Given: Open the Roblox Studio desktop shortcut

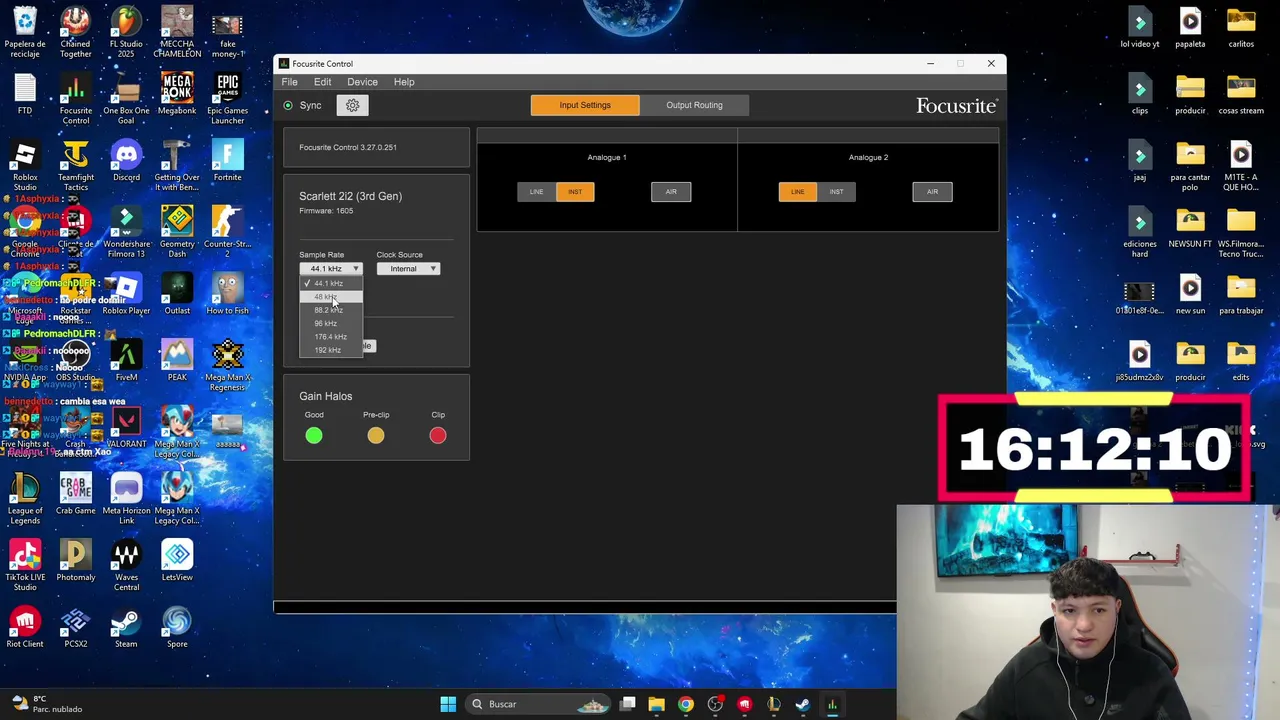Looking at the screenshot, I should click(25, 166).
